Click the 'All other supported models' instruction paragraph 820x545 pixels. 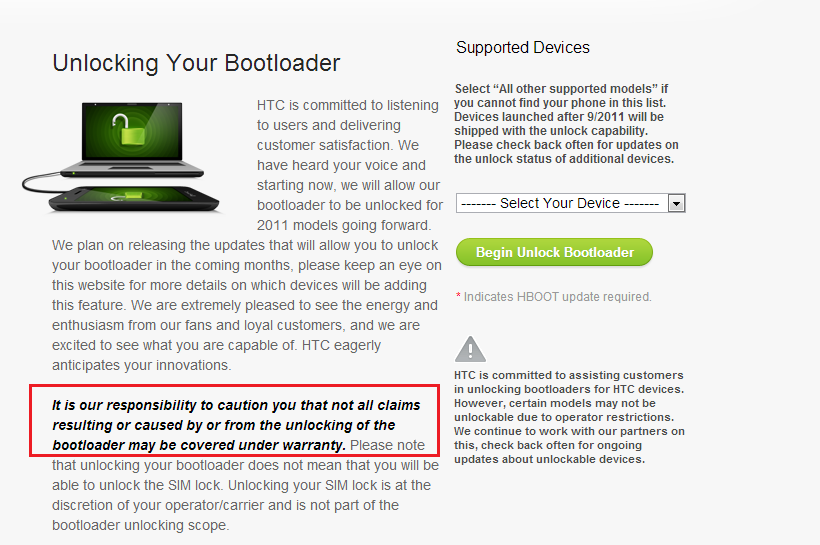coord(566,123)
